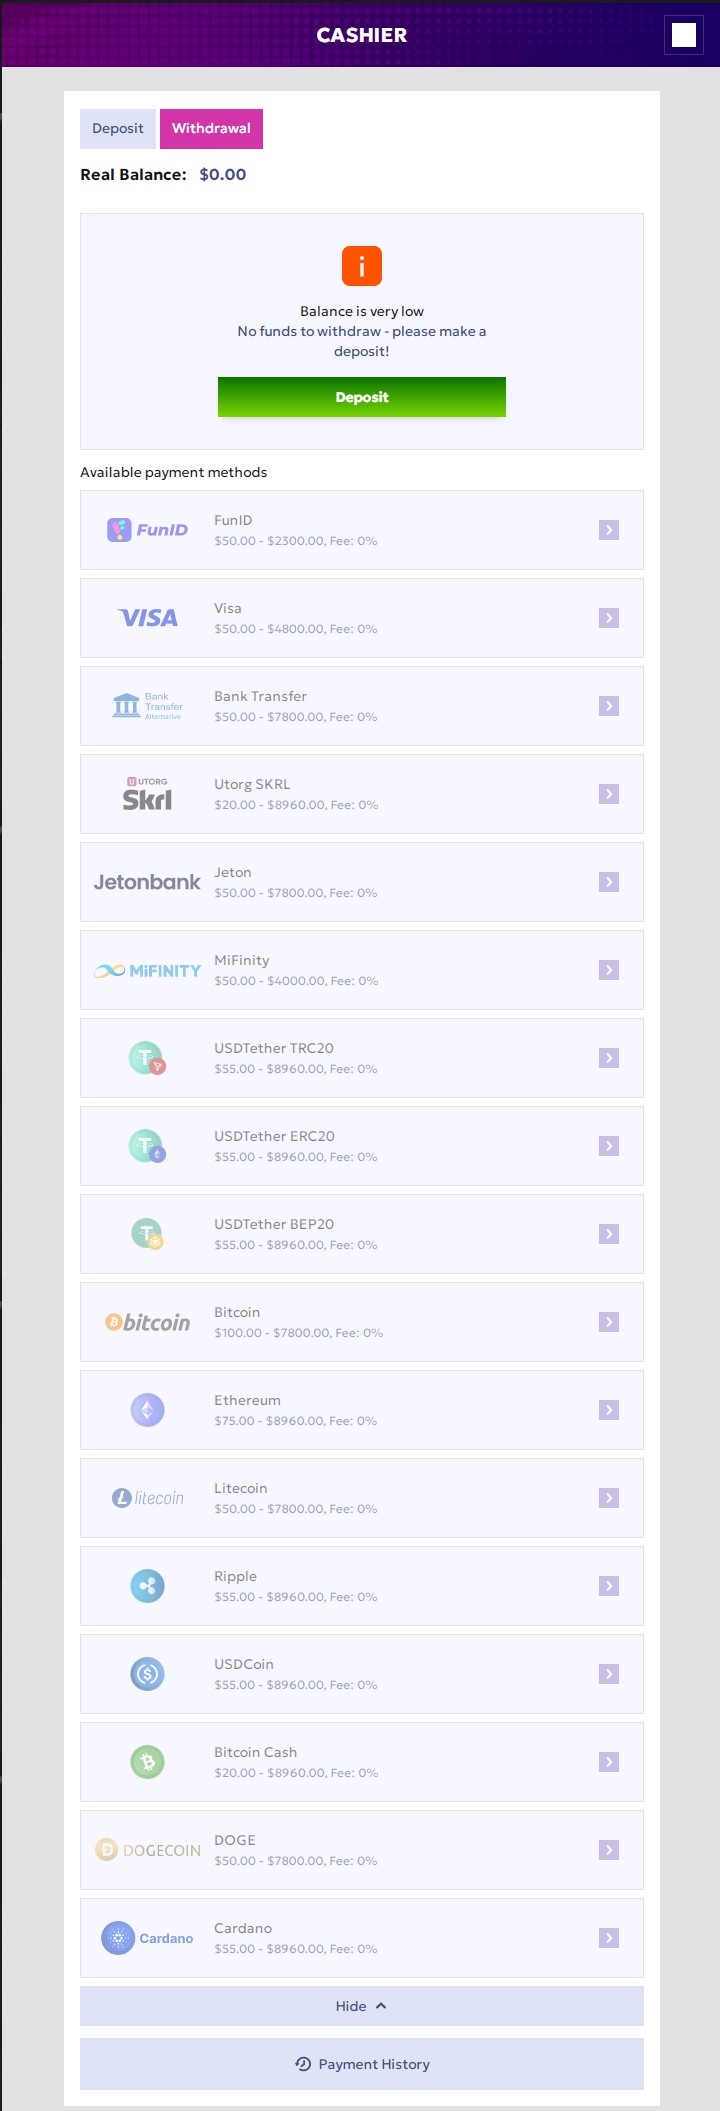The height and width of the screenshot is (2111, 720).
Task: Click the USDCoin dollar icon
Action: [147, 1674]
